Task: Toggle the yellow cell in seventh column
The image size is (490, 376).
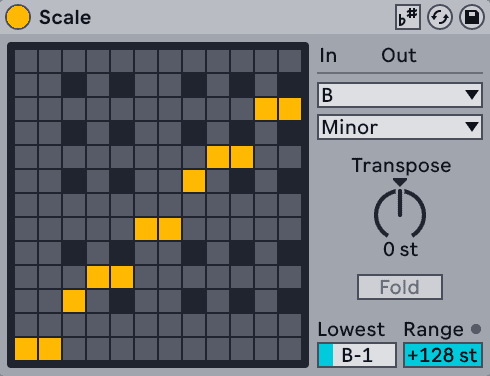Action: coord(170,229)
